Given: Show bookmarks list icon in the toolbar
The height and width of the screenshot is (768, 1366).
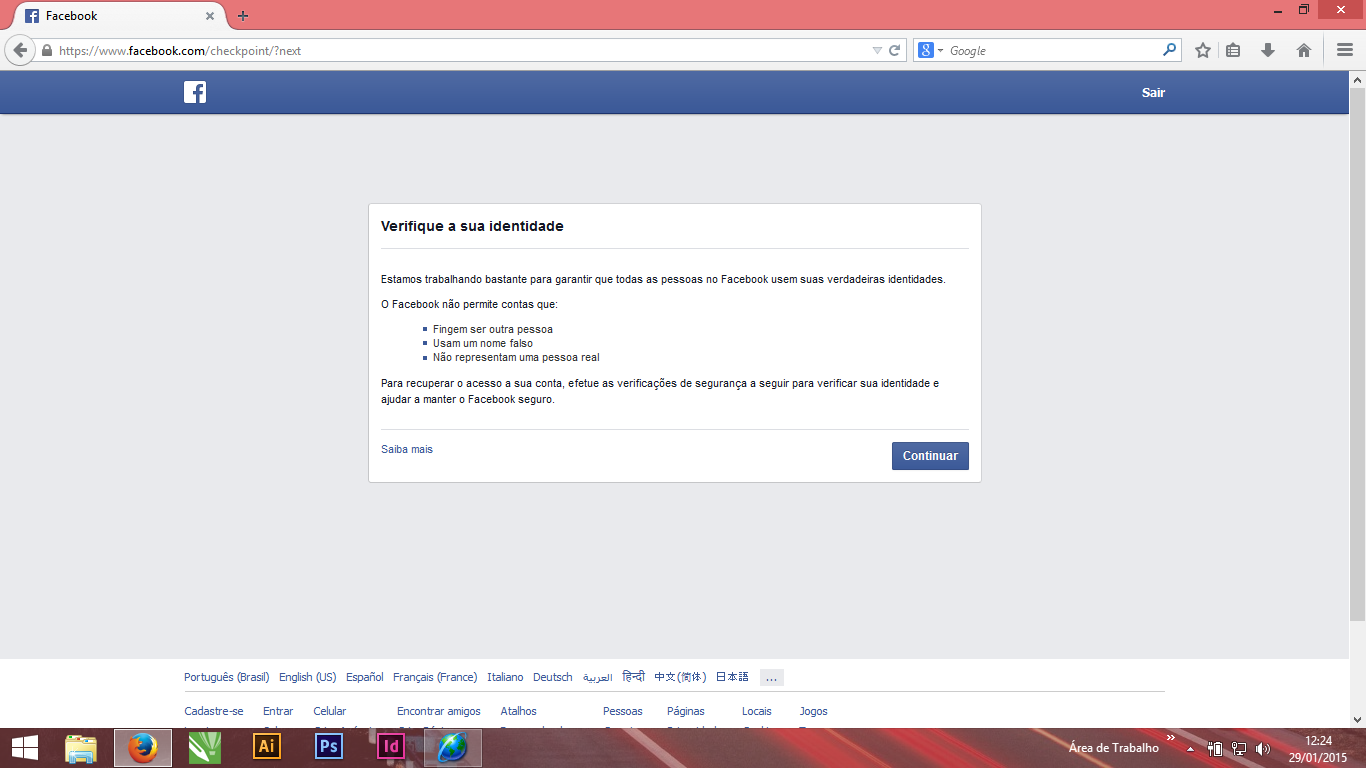Looking at the screenshot, I should 1234,50.
